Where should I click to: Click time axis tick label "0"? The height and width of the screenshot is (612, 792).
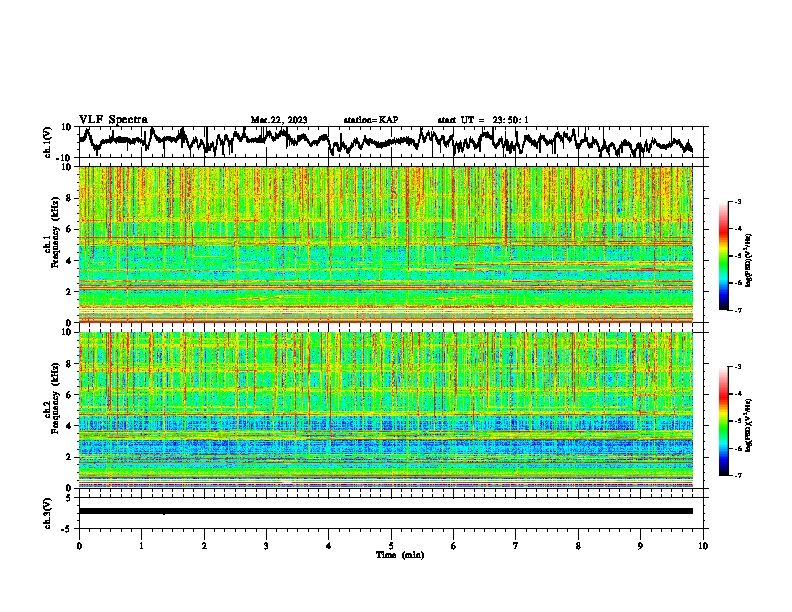(x=79, y=546)
